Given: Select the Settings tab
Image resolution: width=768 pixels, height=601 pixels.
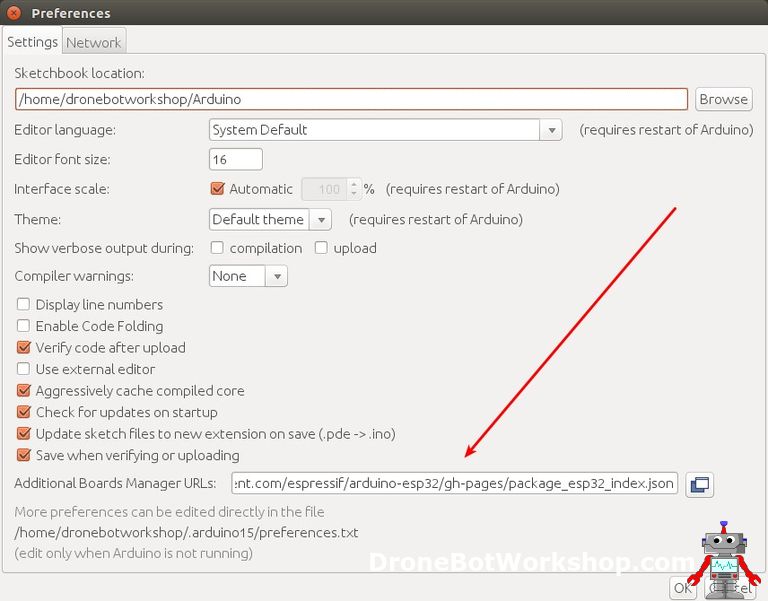Looking at the screenshot, I should click(32, 42).
